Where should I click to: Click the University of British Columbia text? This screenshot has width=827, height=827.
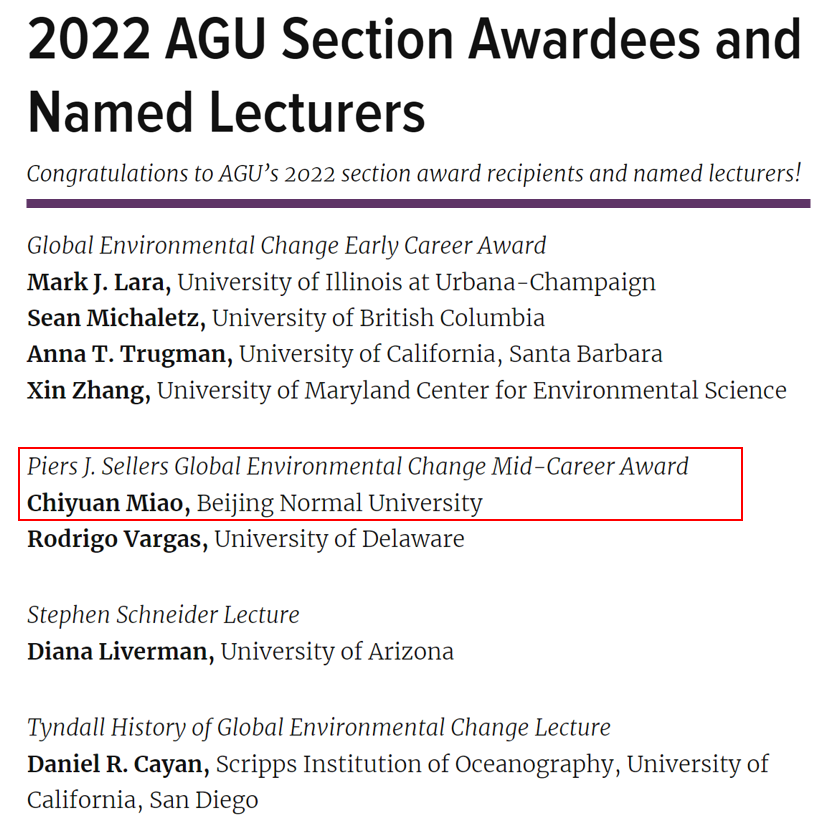[378, 318]
